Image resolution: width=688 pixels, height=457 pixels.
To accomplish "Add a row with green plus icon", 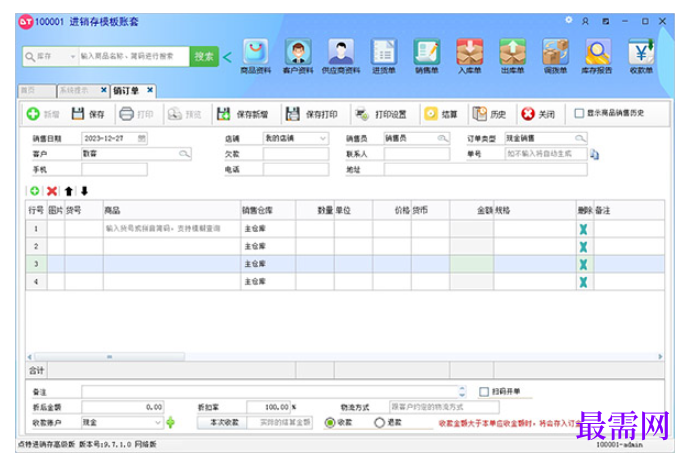I will [x=35, y=191].
